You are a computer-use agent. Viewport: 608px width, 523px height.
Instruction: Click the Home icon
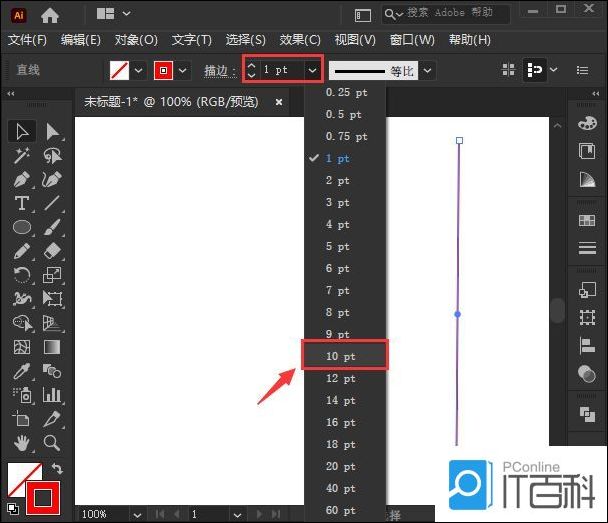coord(50,16)
